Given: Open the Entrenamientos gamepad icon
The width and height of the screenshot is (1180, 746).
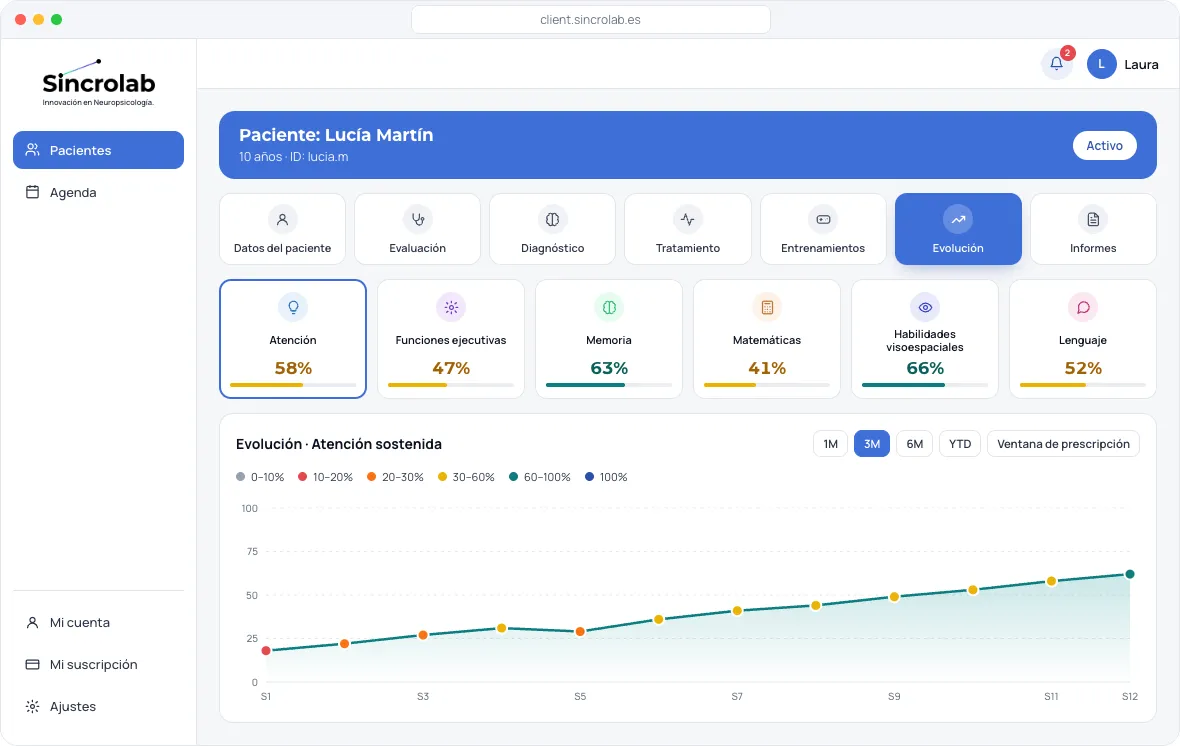Looking at the screenshot, I should pyautogui.click(x=823, y=220).
